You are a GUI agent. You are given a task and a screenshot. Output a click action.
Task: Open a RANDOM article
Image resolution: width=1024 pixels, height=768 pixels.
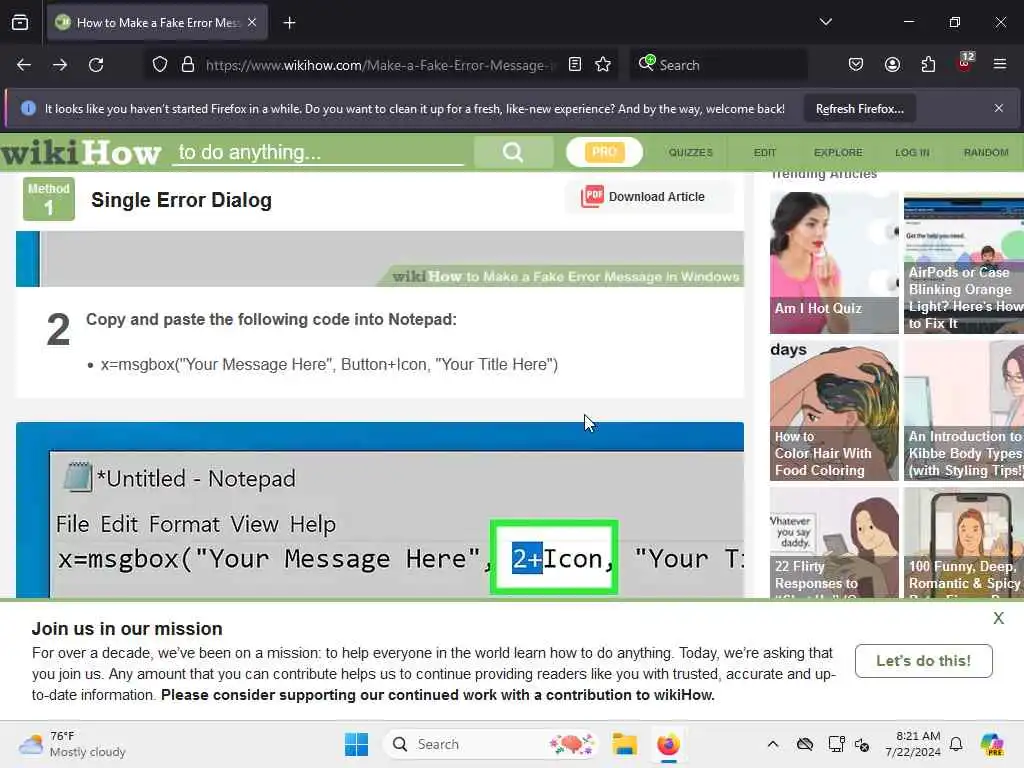[985, 152]
